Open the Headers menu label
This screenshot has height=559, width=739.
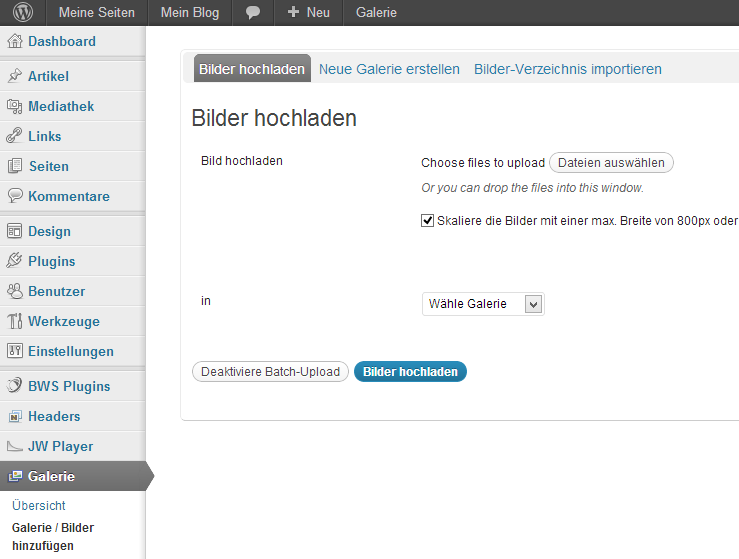click(54, 417)
